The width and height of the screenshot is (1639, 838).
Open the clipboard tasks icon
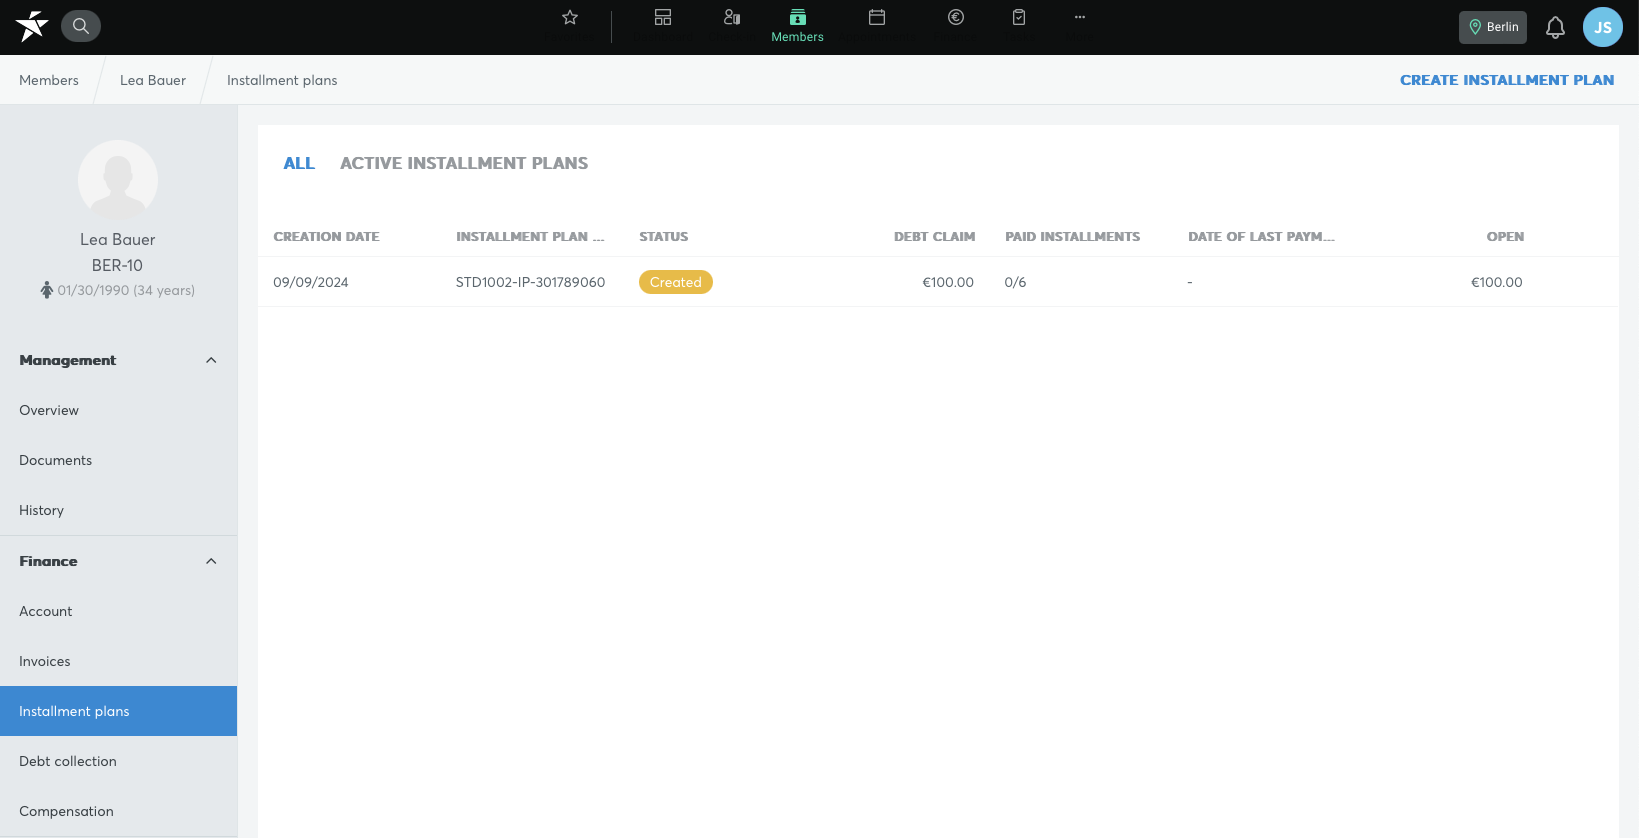(x=1019, y=17)
